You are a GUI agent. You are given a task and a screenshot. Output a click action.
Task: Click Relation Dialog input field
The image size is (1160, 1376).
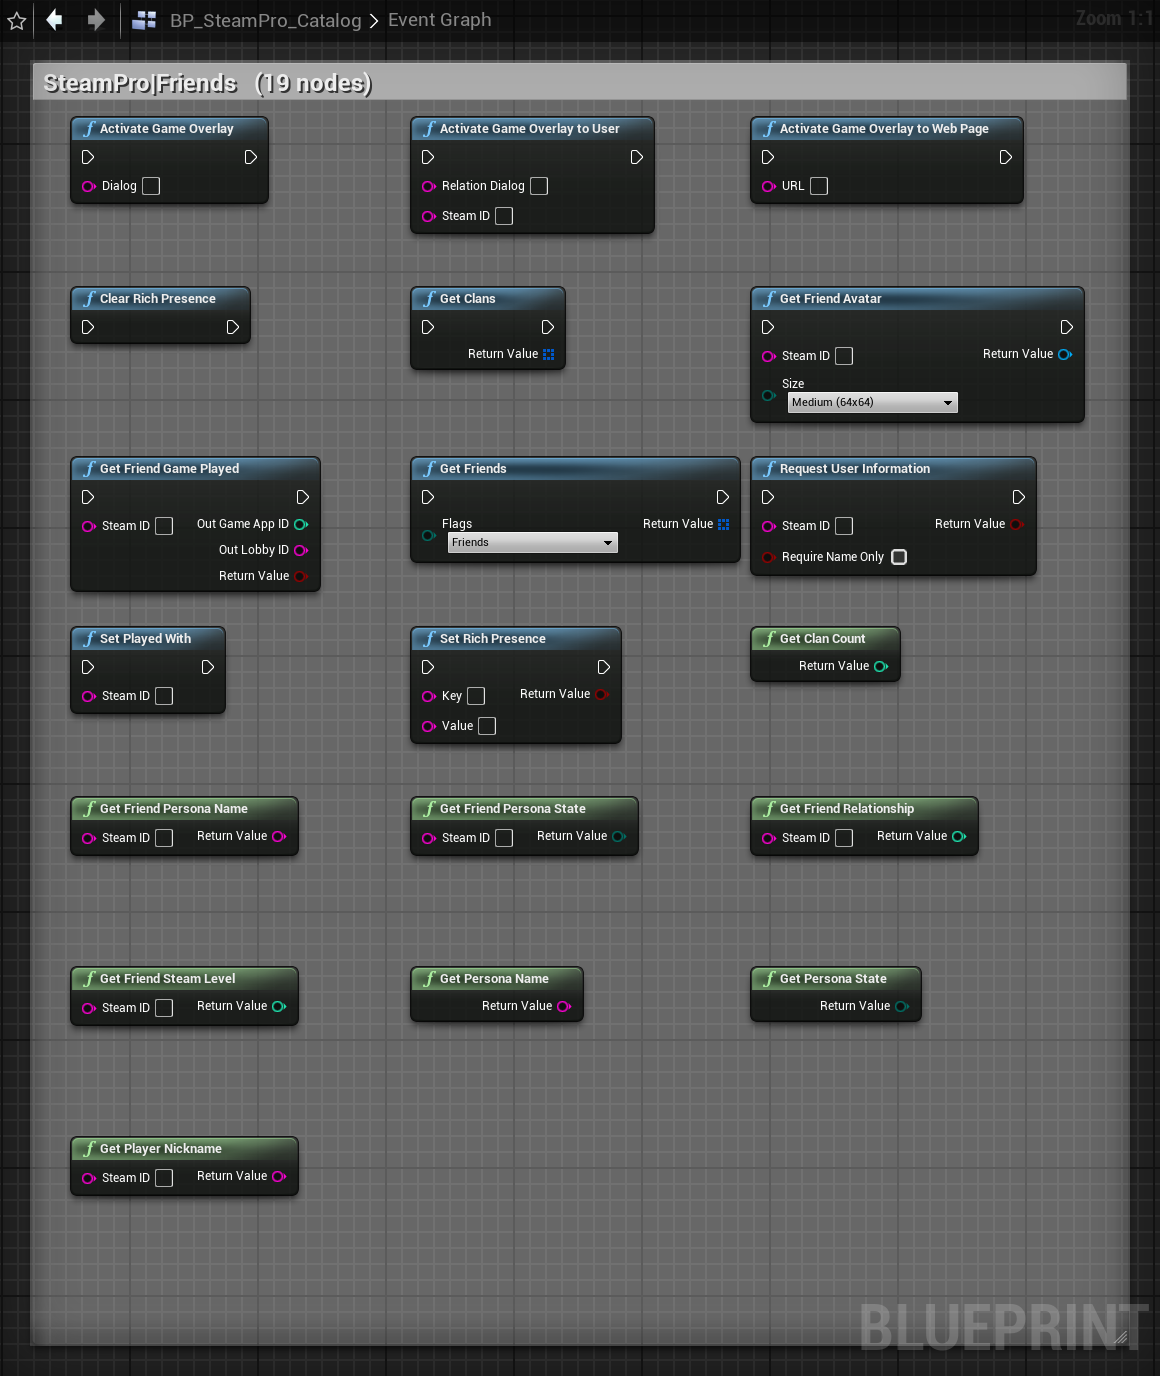coord(539,186)
